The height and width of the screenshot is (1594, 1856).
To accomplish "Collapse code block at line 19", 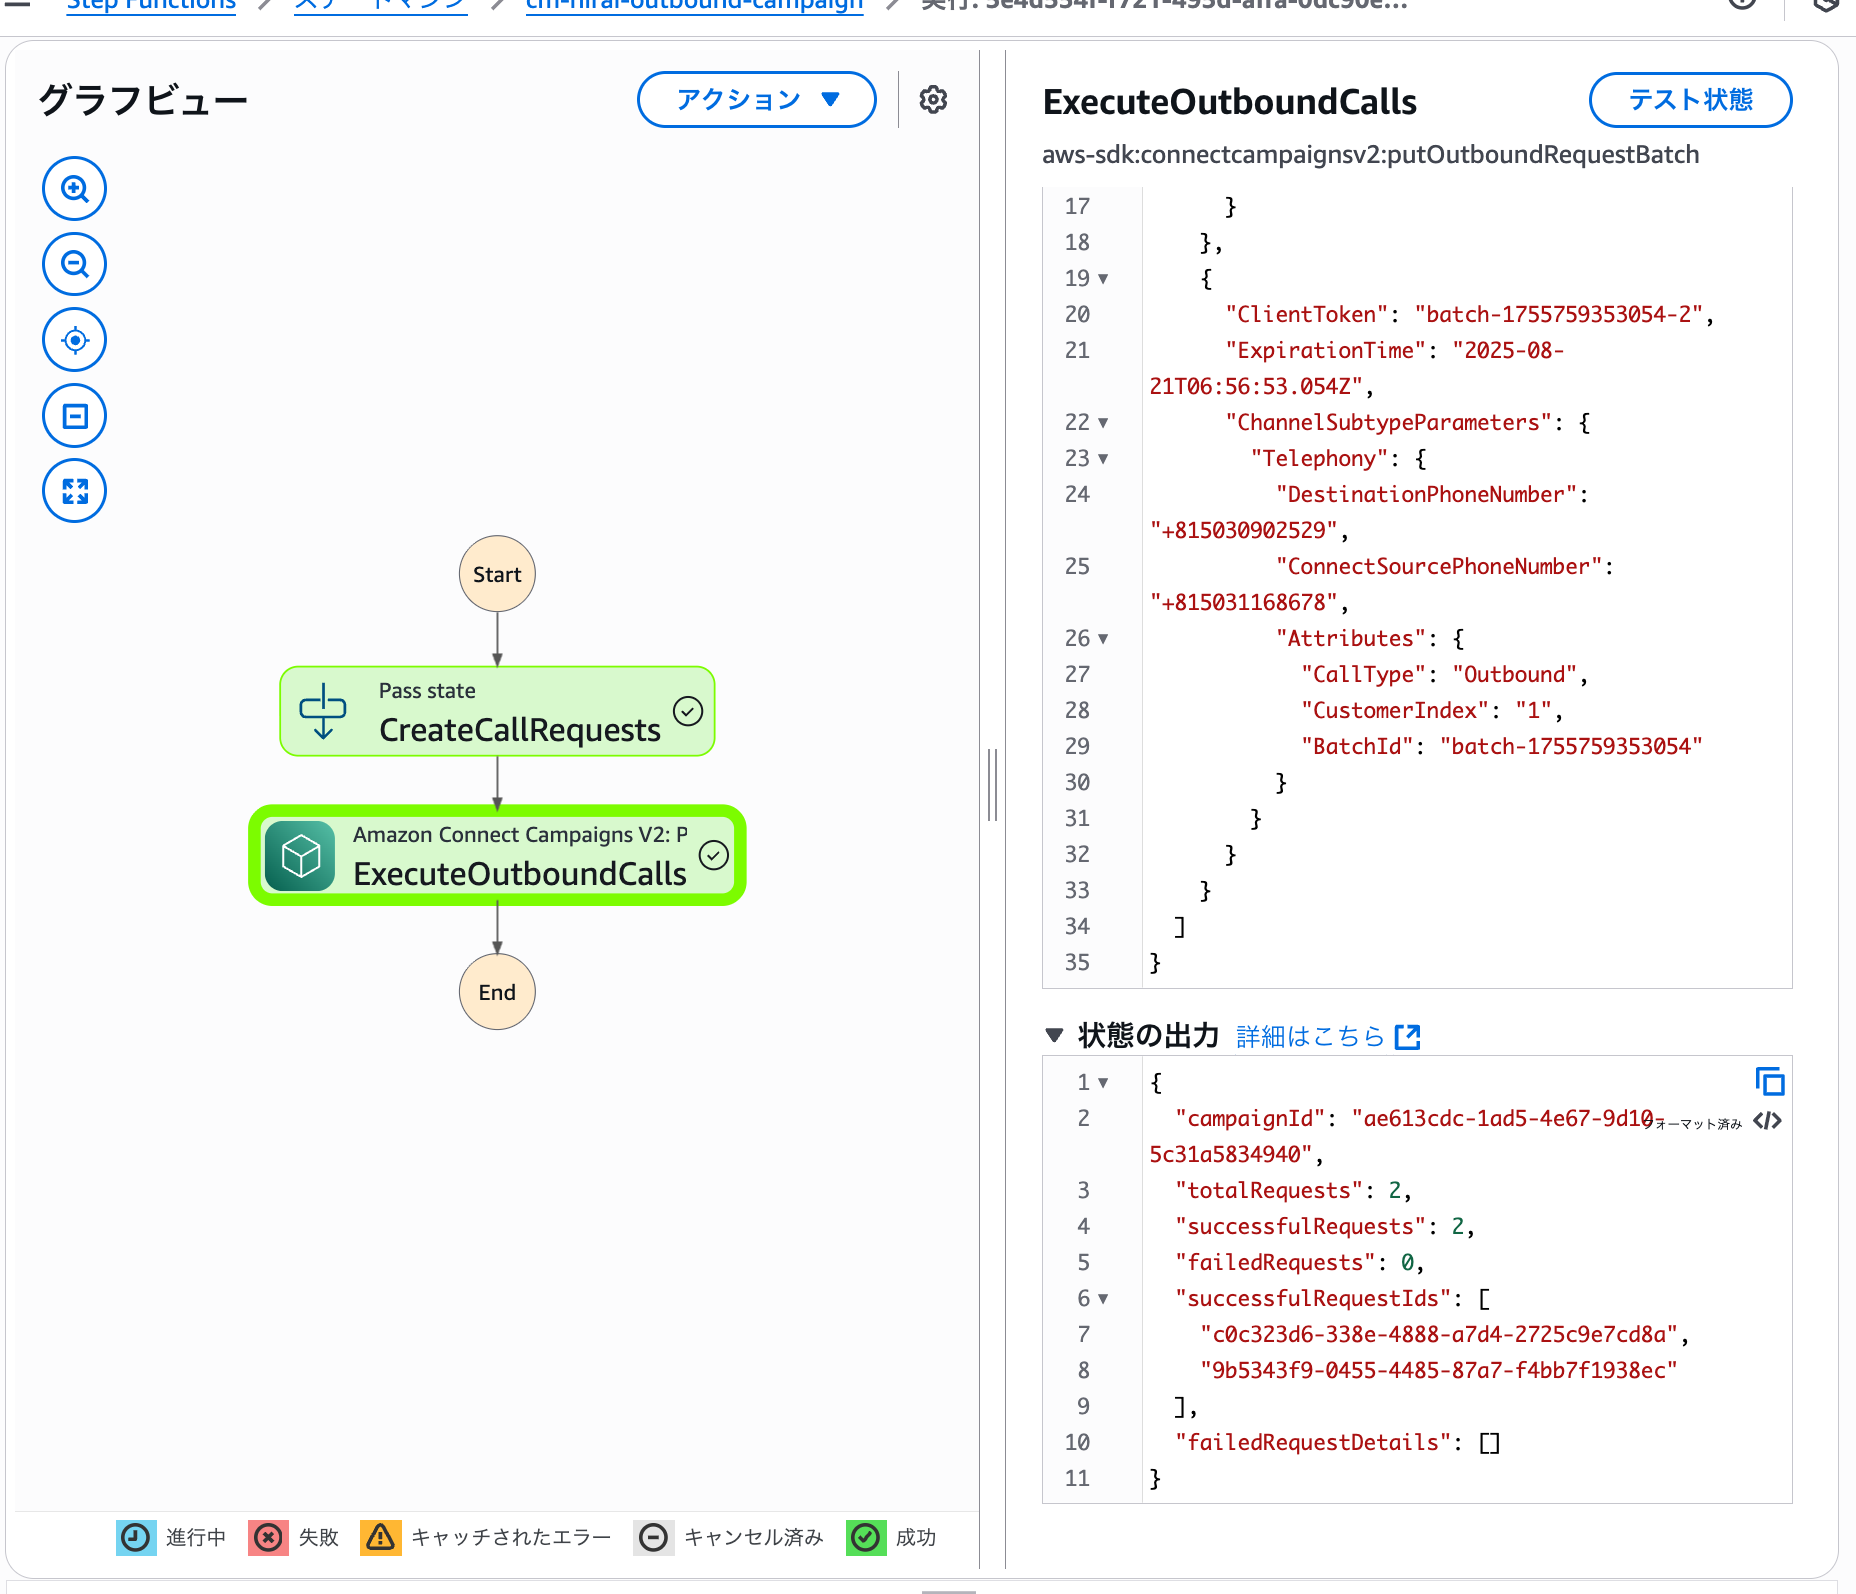I will (x=1103, y=279).
